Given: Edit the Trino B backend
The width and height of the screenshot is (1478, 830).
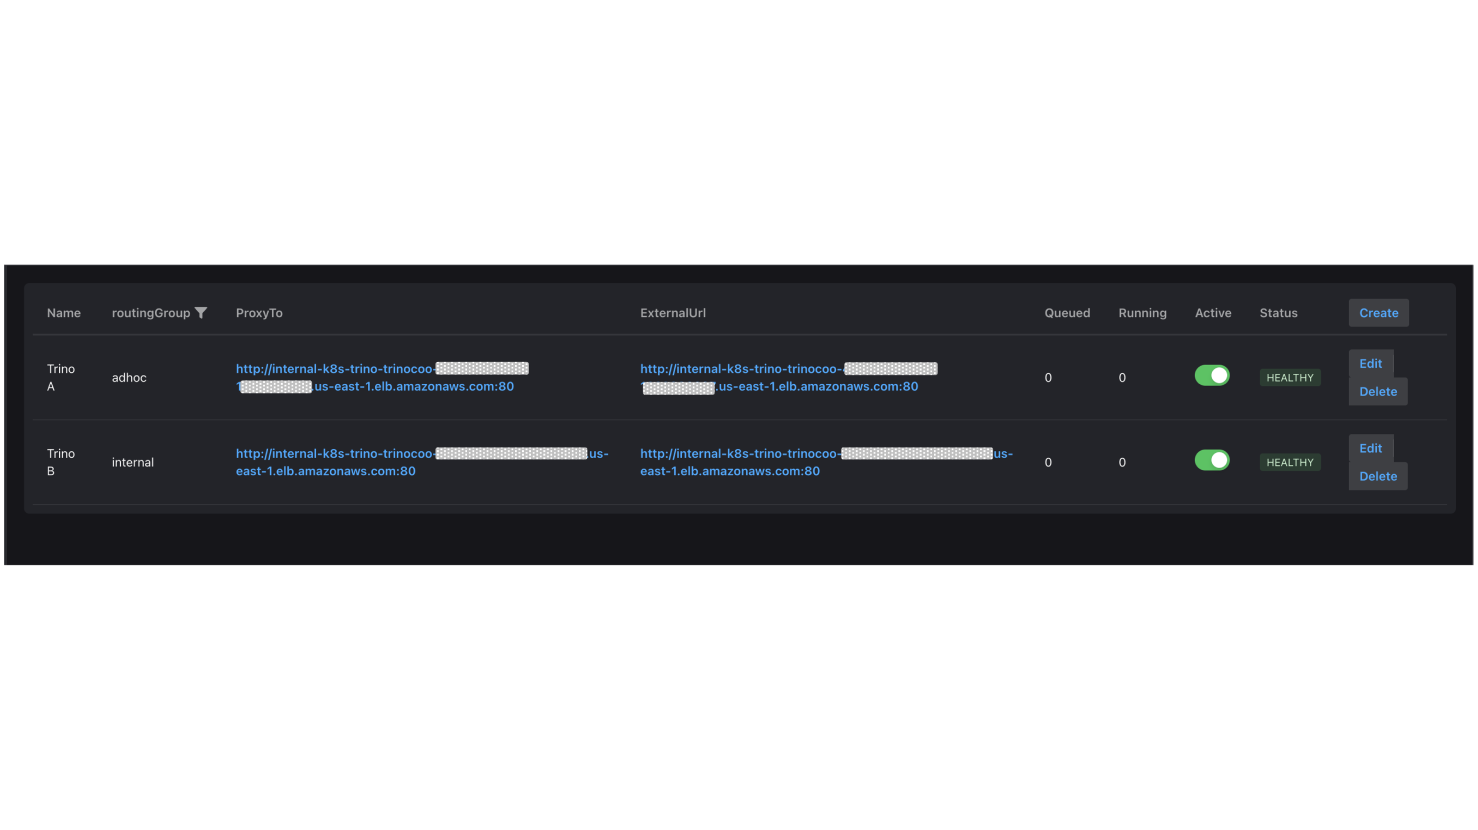Looking at the screenshot, I should click(1370, 449).
